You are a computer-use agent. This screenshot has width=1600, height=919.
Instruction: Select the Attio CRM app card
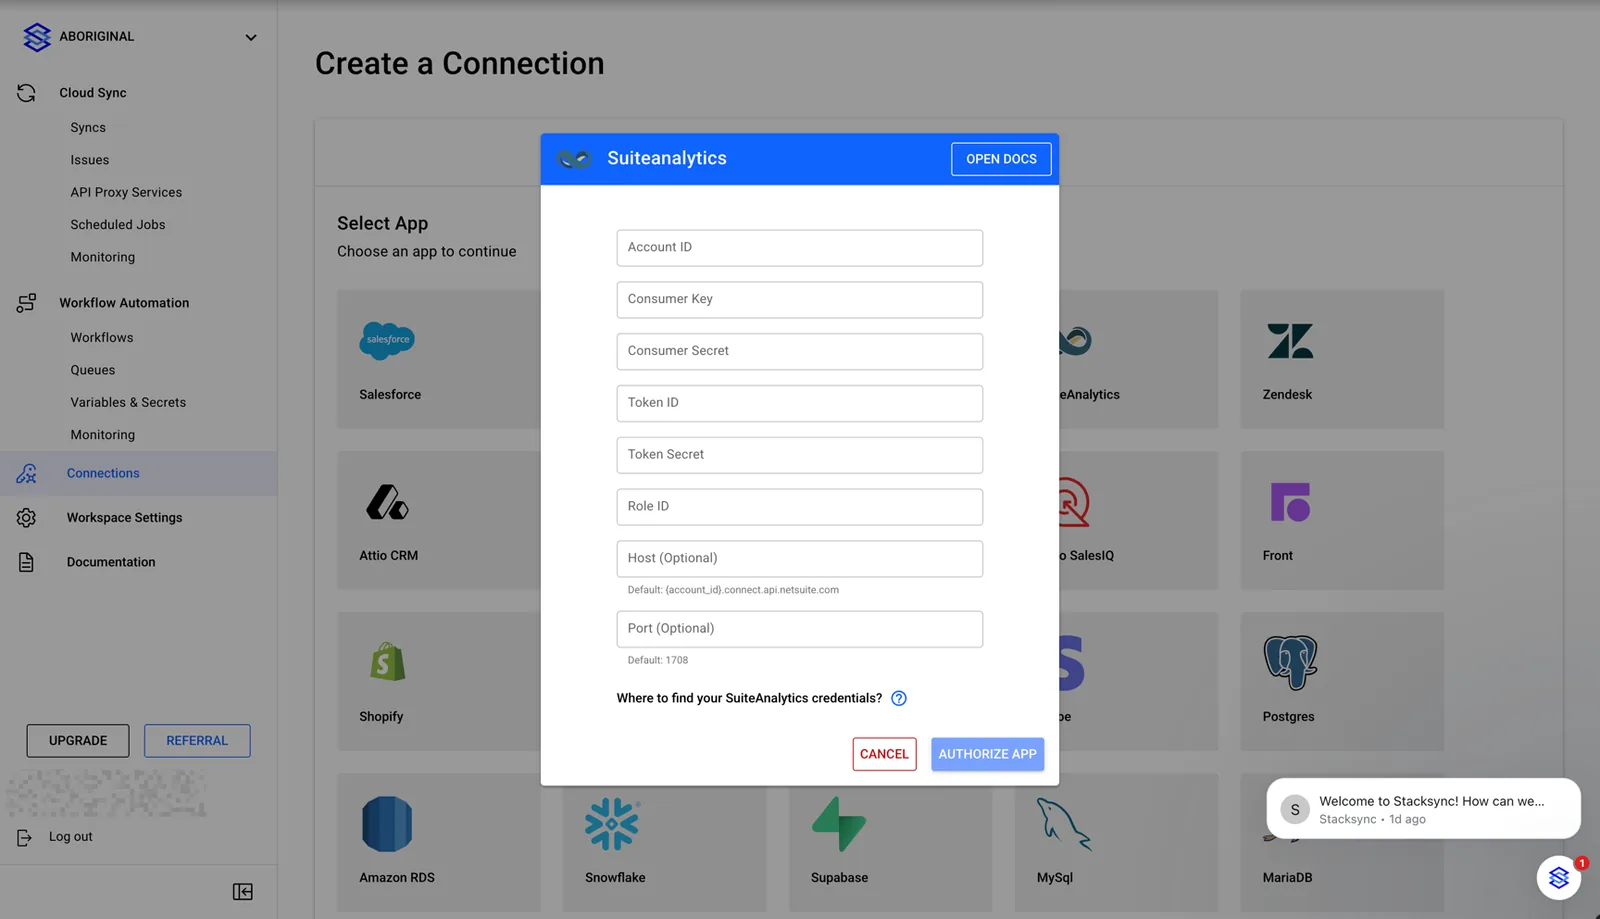click(438, 520)
